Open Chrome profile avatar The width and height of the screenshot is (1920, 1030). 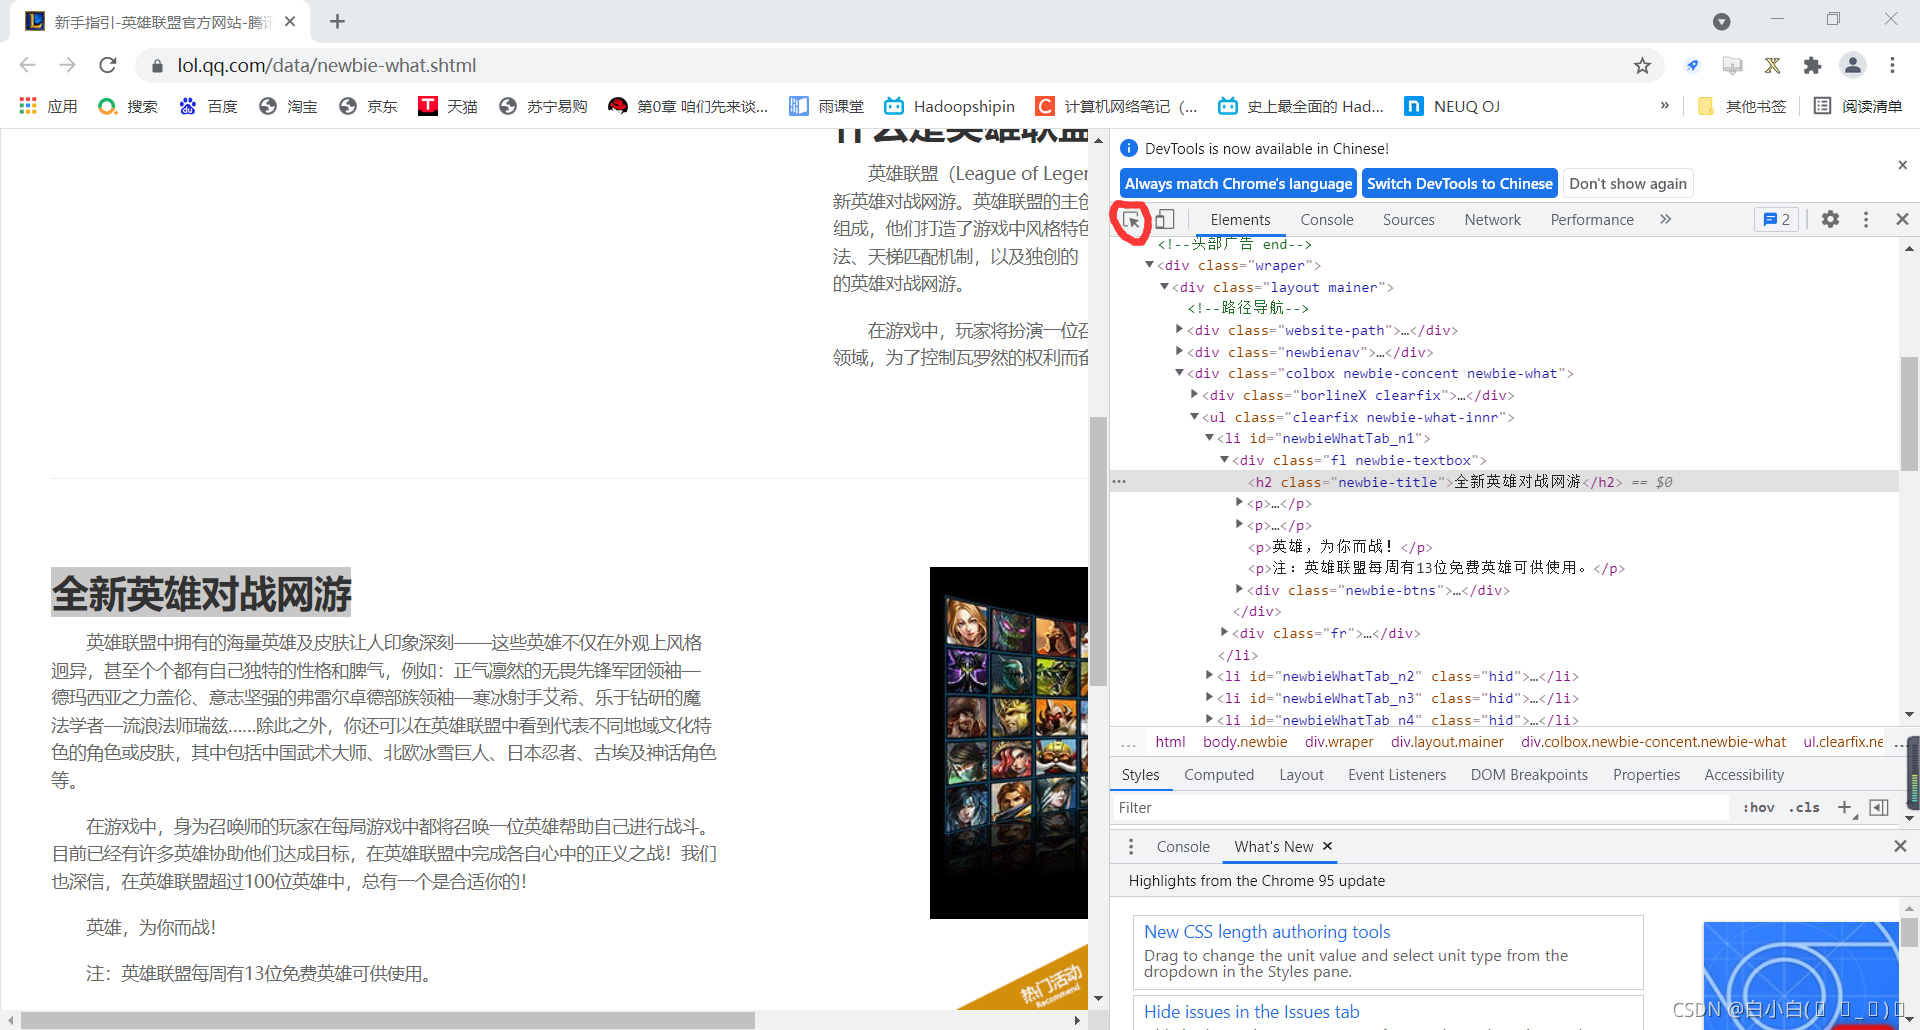(1853, 65)
